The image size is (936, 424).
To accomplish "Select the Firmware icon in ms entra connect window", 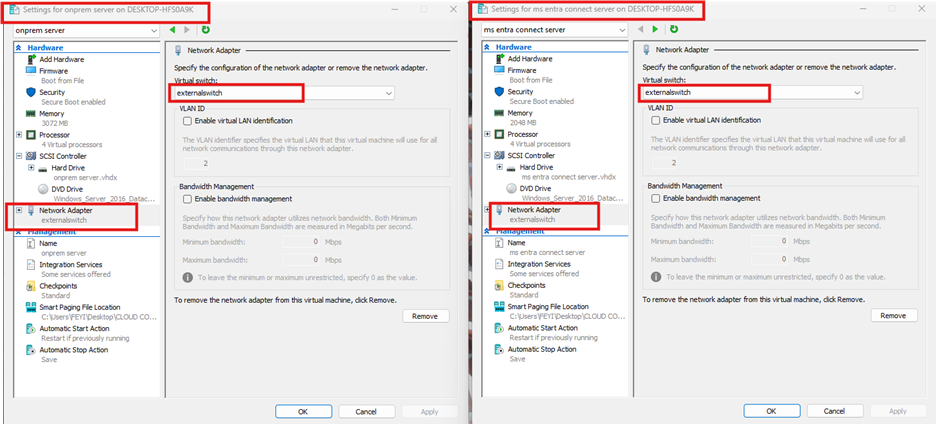I will pos(498,71).
